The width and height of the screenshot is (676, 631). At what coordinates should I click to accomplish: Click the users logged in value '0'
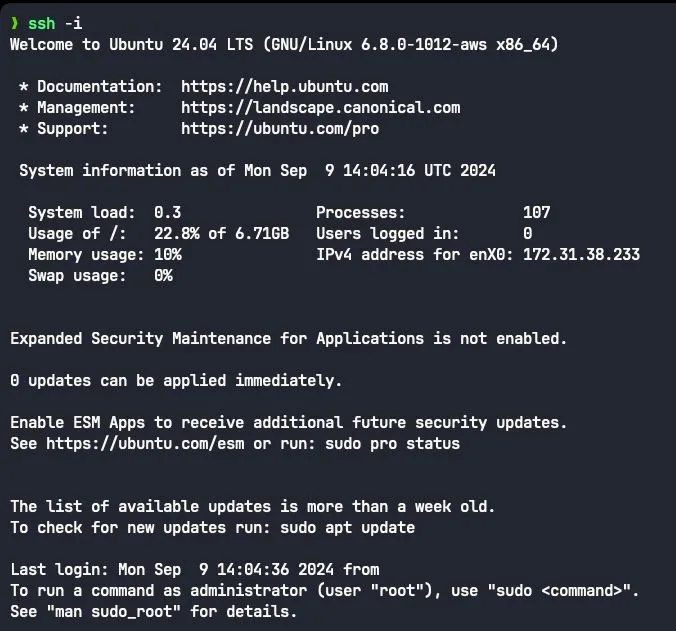click(x=528, y=234)
